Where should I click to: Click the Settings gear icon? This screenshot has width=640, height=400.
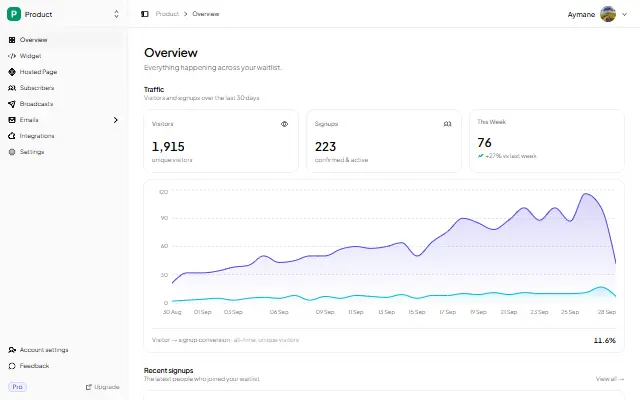(12, 152)
